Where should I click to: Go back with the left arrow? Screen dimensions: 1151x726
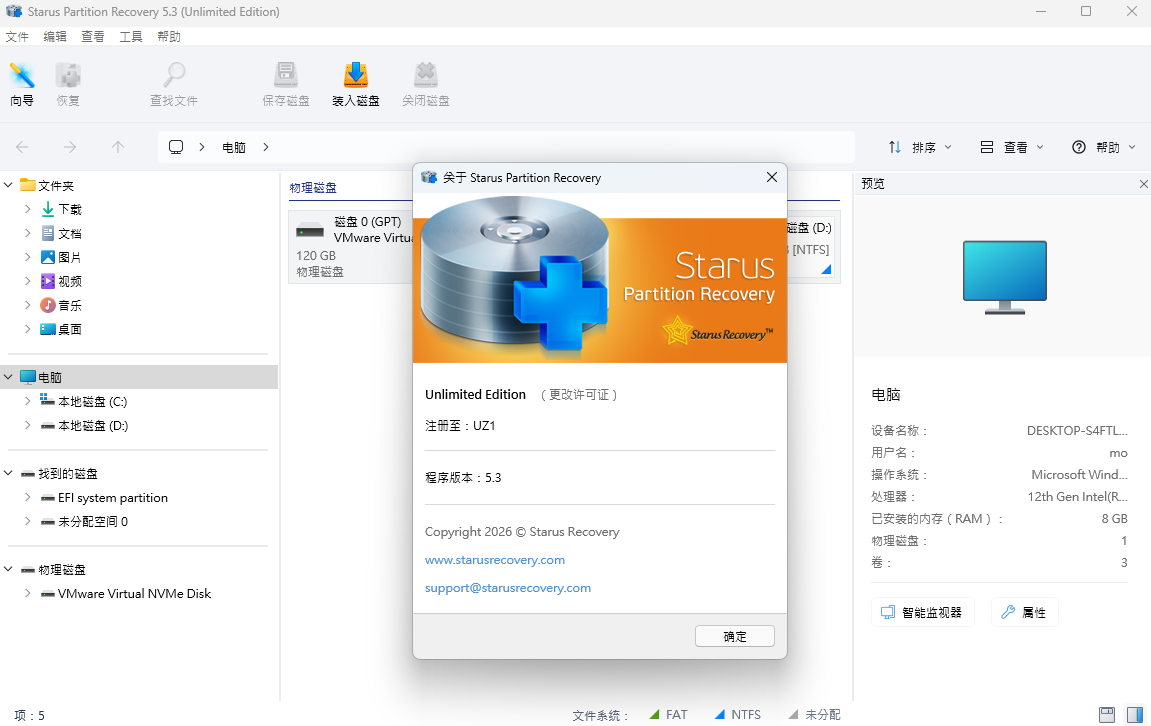(x=22, y=148)
